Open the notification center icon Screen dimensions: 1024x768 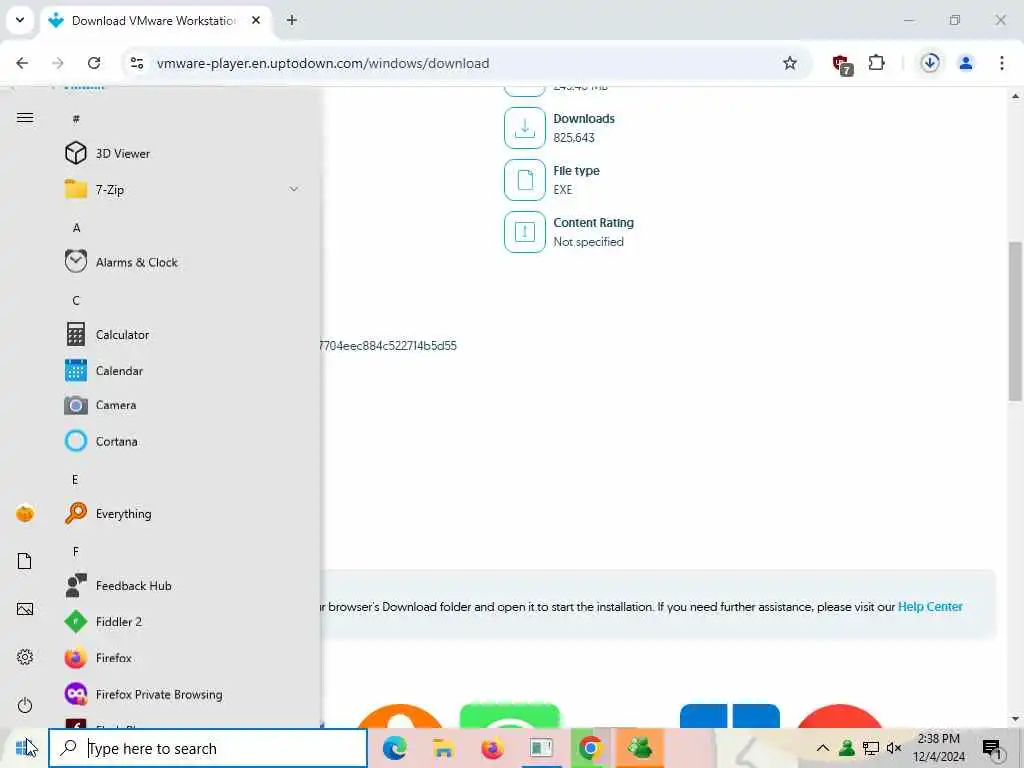[x=991, y=748]
